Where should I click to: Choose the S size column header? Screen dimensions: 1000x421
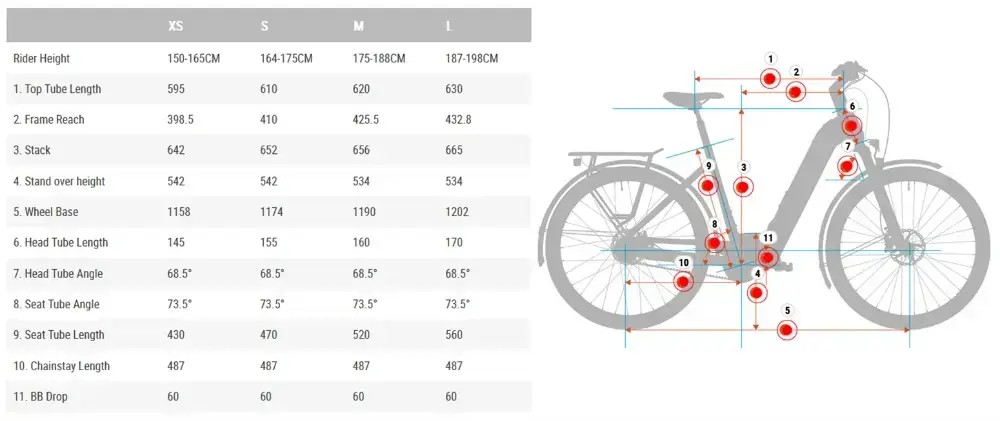point(264,26)
